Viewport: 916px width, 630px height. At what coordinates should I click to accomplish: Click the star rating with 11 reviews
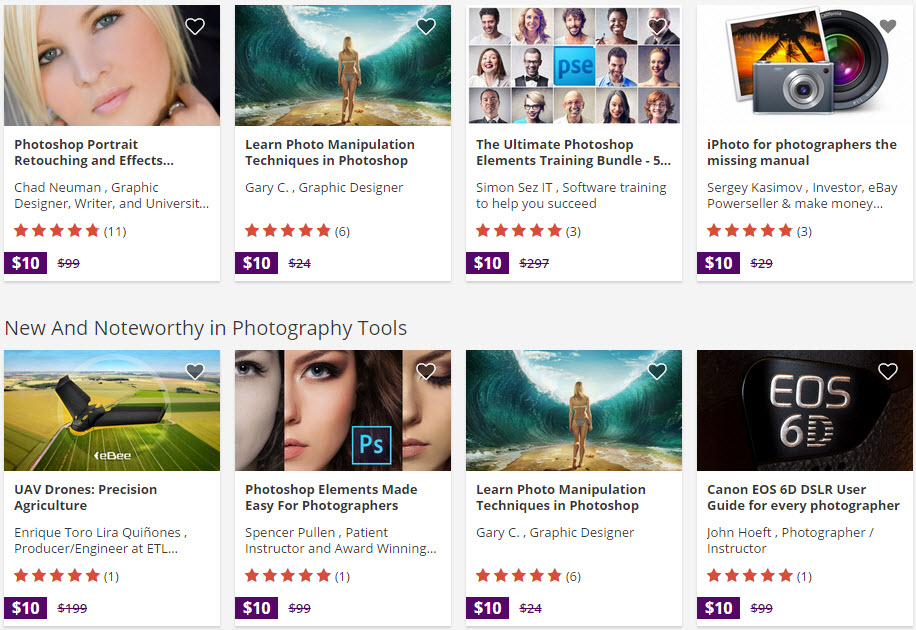pyautogui.click(x=57, y=231)
